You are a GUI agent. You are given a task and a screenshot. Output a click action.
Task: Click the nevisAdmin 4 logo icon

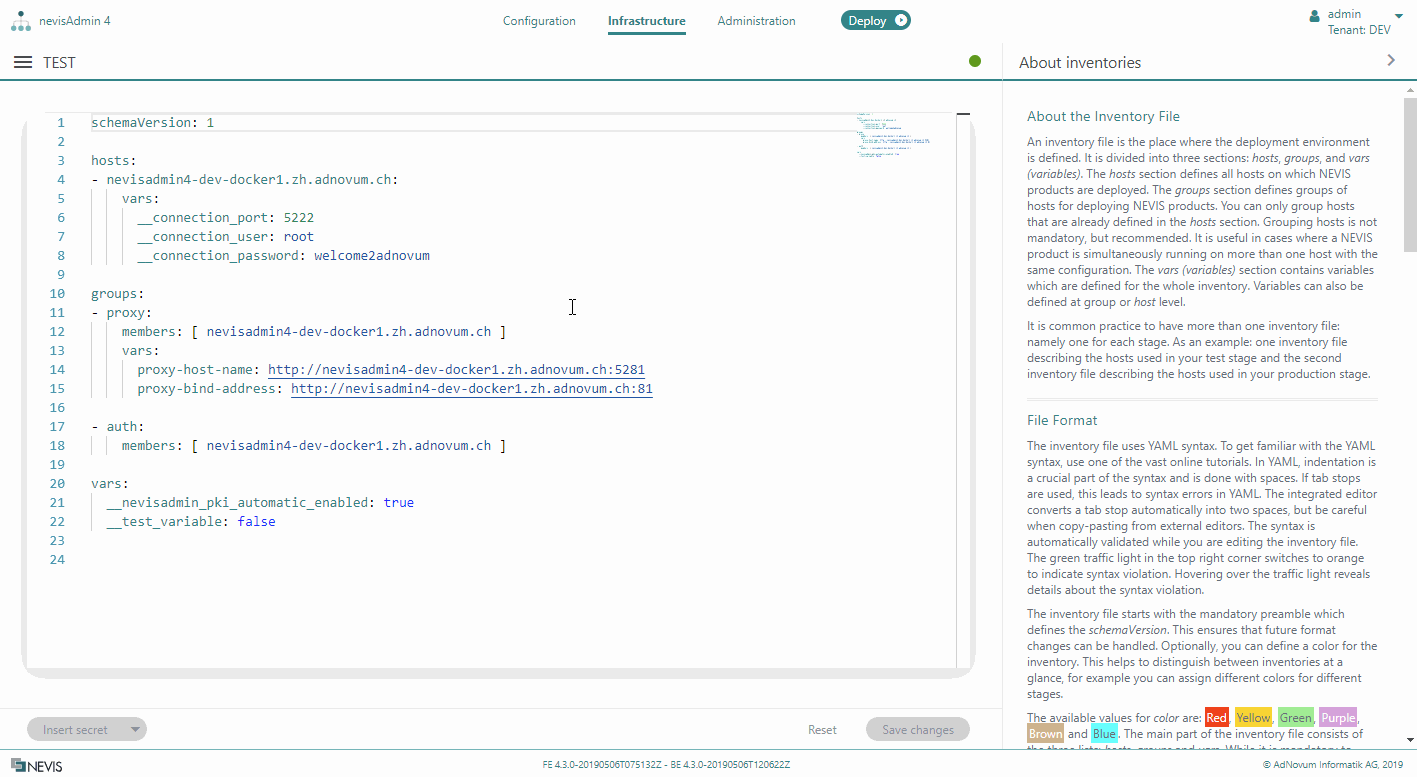(x=21, y=20)
